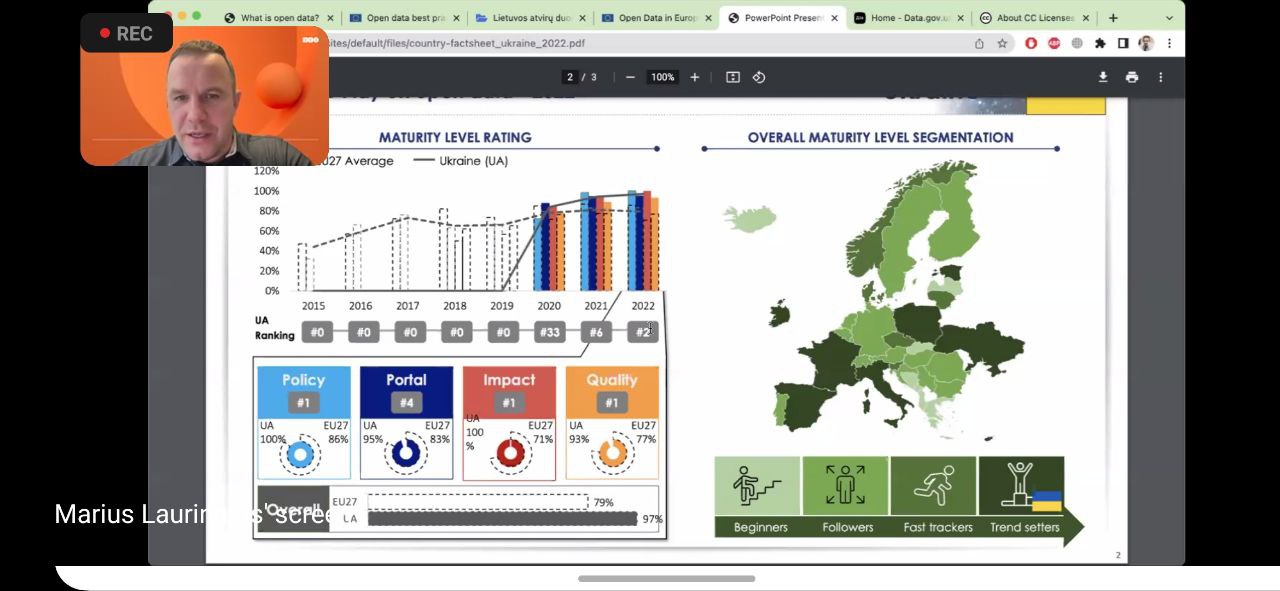The height and width of the screenshot is (591, 1280).
Task: Close the 'PowerPoint Presen' tab
Action: 835,18
